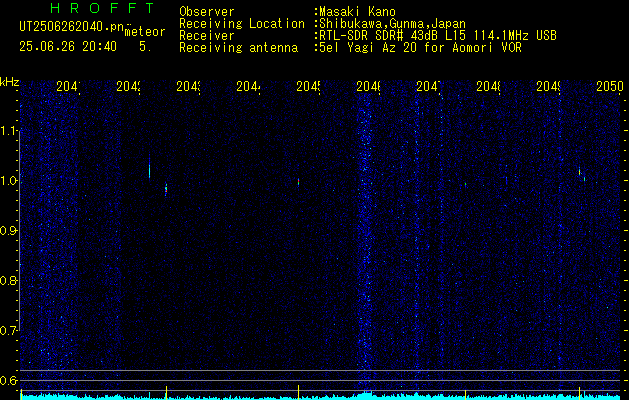The width and height of the screenshot is (629, 400).
Task: Click the 0.7 kHz frequency label
Action: [x=9, y=331]
